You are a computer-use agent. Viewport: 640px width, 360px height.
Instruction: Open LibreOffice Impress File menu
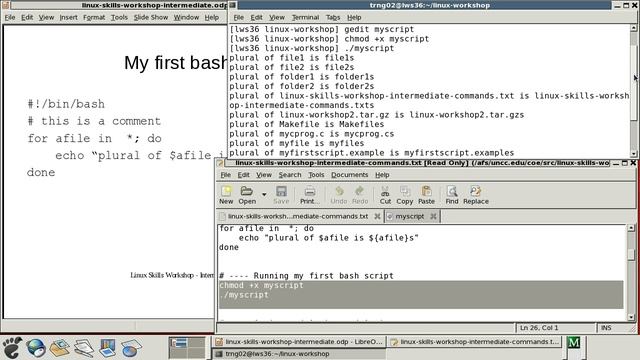click(10, 18)
